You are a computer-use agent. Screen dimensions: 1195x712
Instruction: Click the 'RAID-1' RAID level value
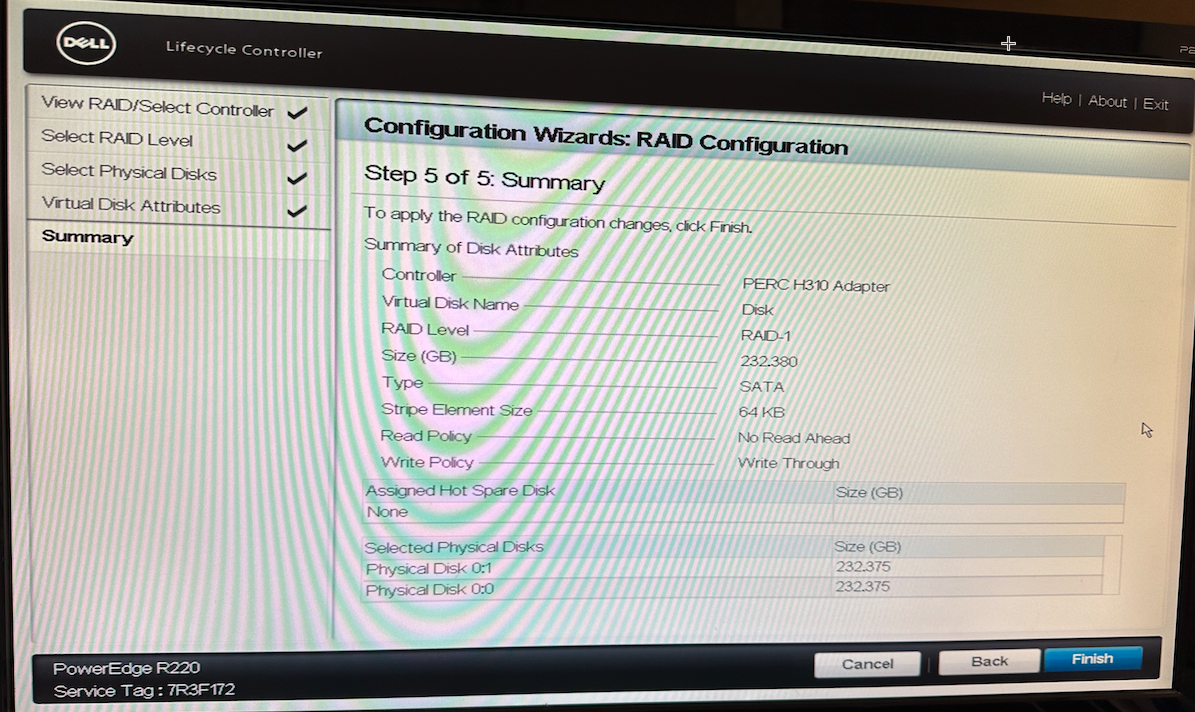click(x=766, y=335)
